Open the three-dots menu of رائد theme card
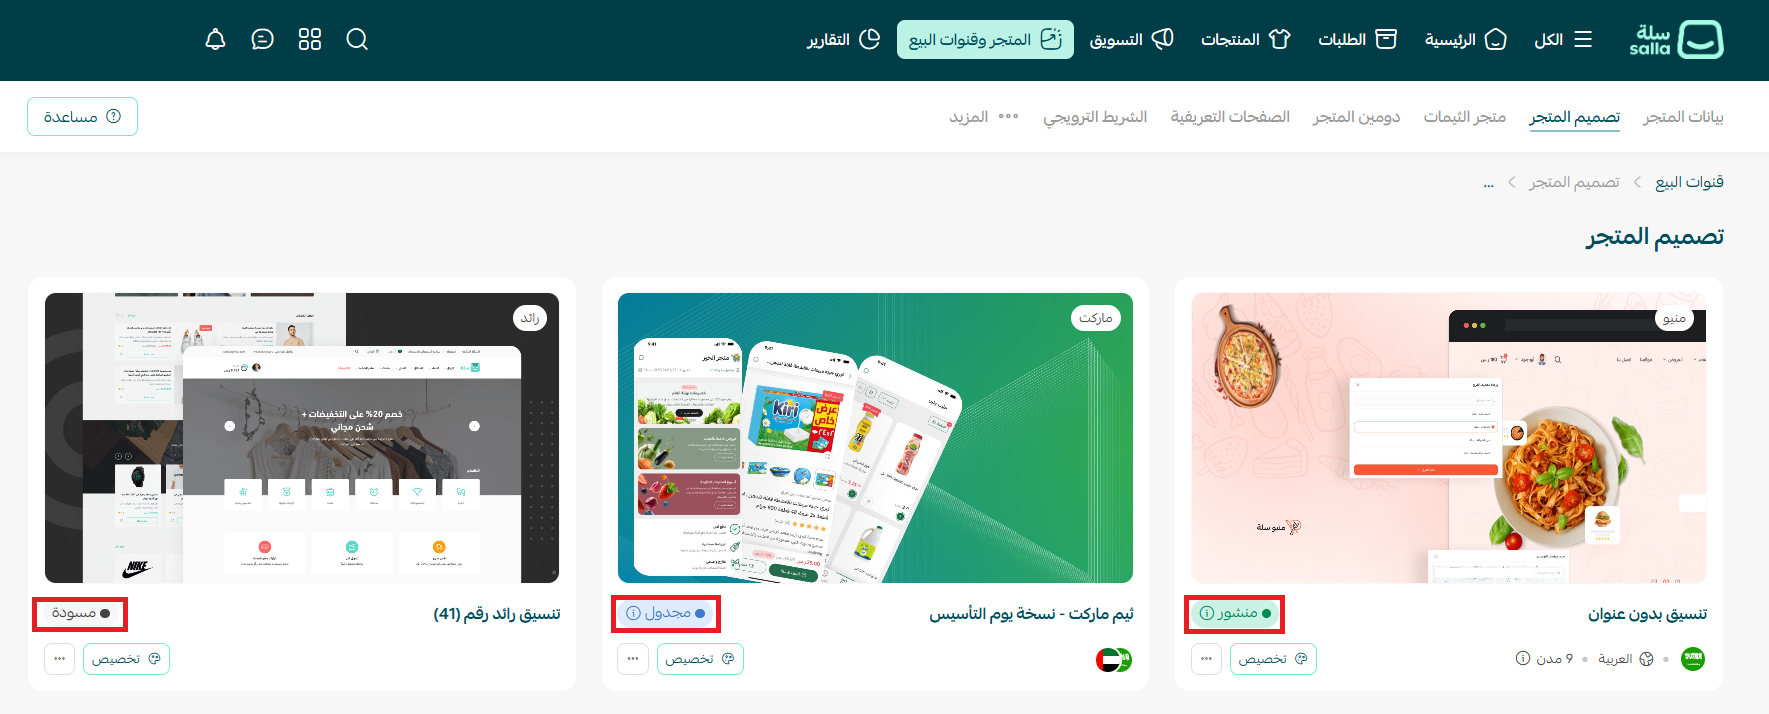Screen dimensions: 1769x714 click(59, 659)
